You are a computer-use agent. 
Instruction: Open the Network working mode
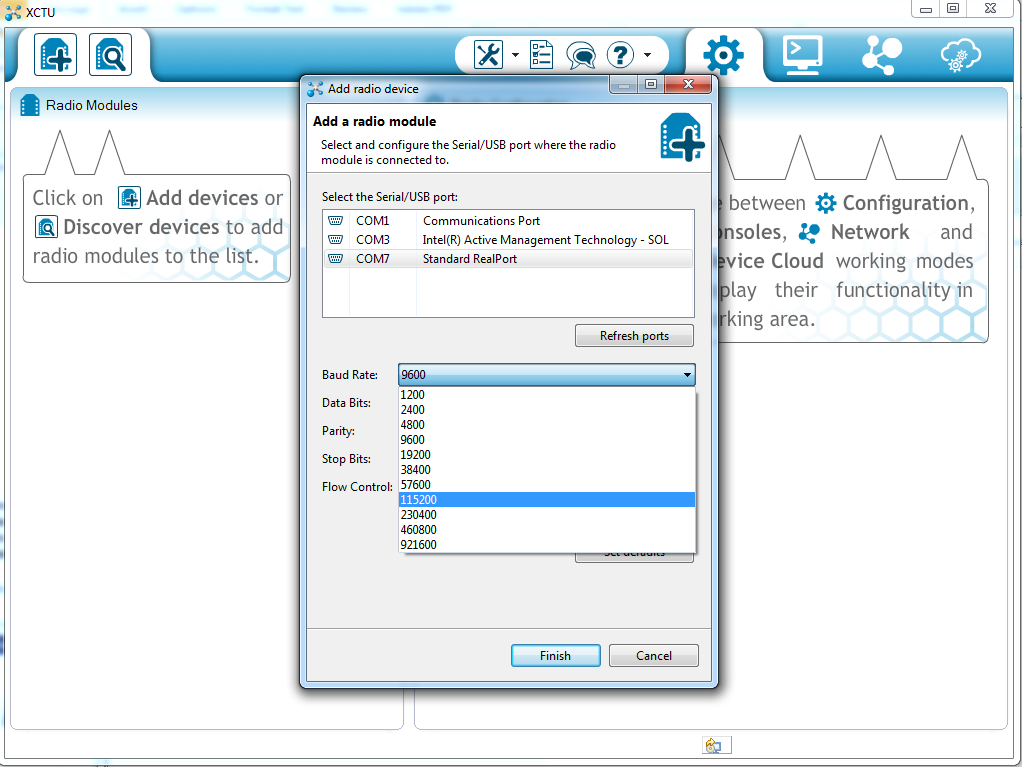click(x=882, y=55)
